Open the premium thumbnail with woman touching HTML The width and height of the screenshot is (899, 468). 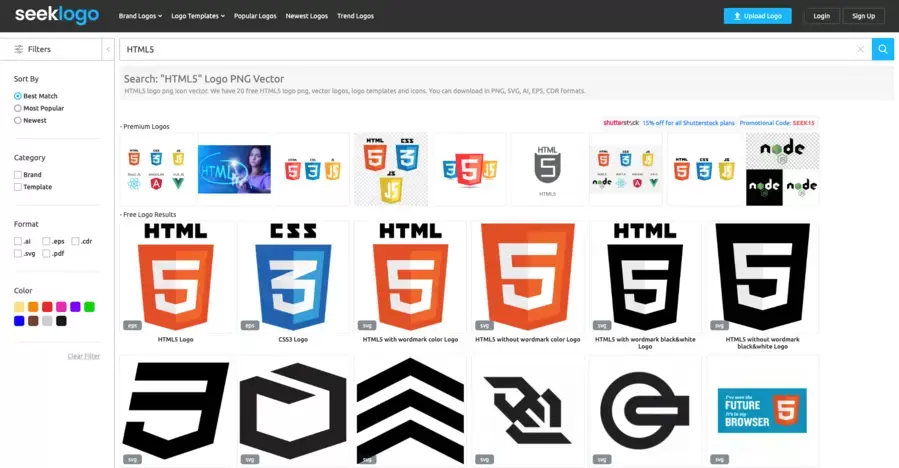tap(234, 169)
